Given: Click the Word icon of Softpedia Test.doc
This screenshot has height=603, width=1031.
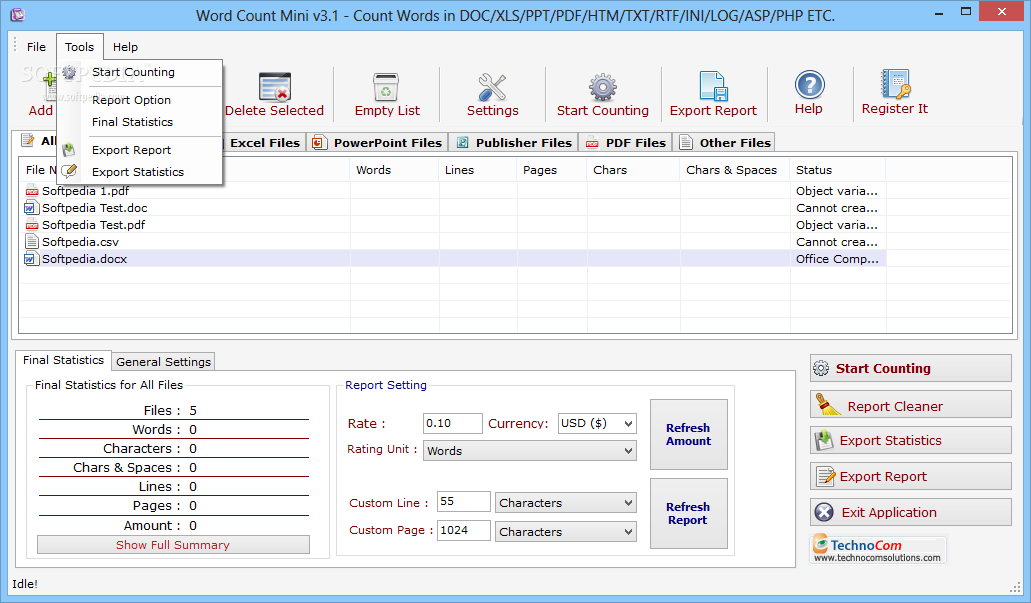Looking at the screenshot, I should (31, 208).
